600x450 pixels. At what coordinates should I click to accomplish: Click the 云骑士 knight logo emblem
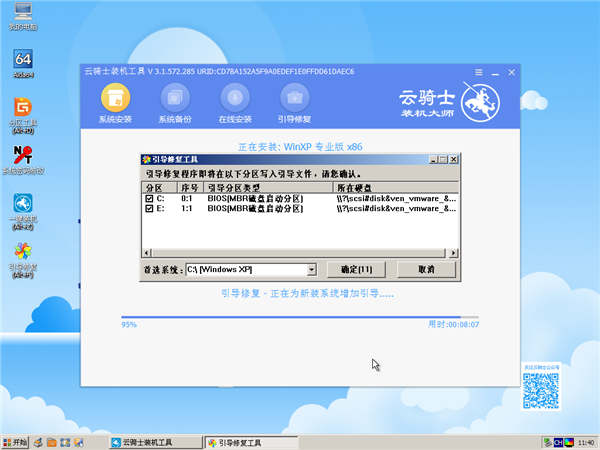(x=480, y=102)
